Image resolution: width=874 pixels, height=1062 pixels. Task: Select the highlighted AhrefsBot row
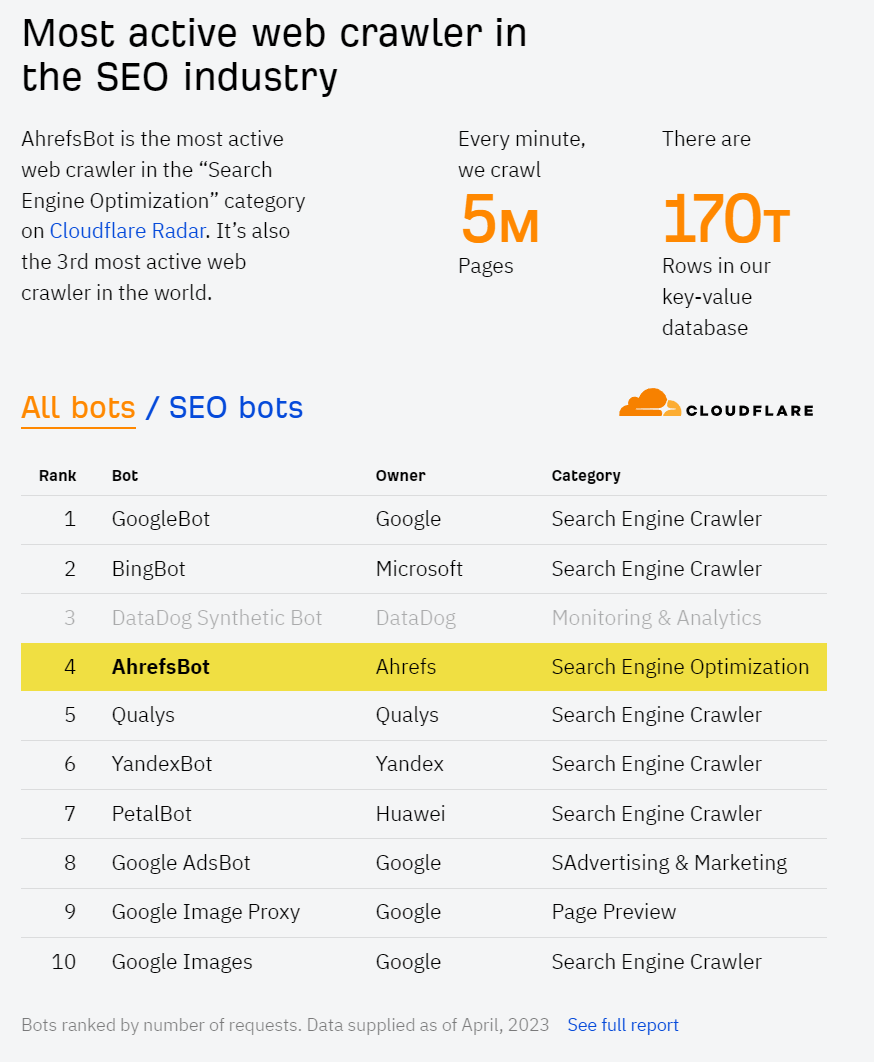click(x=423, y=666)
